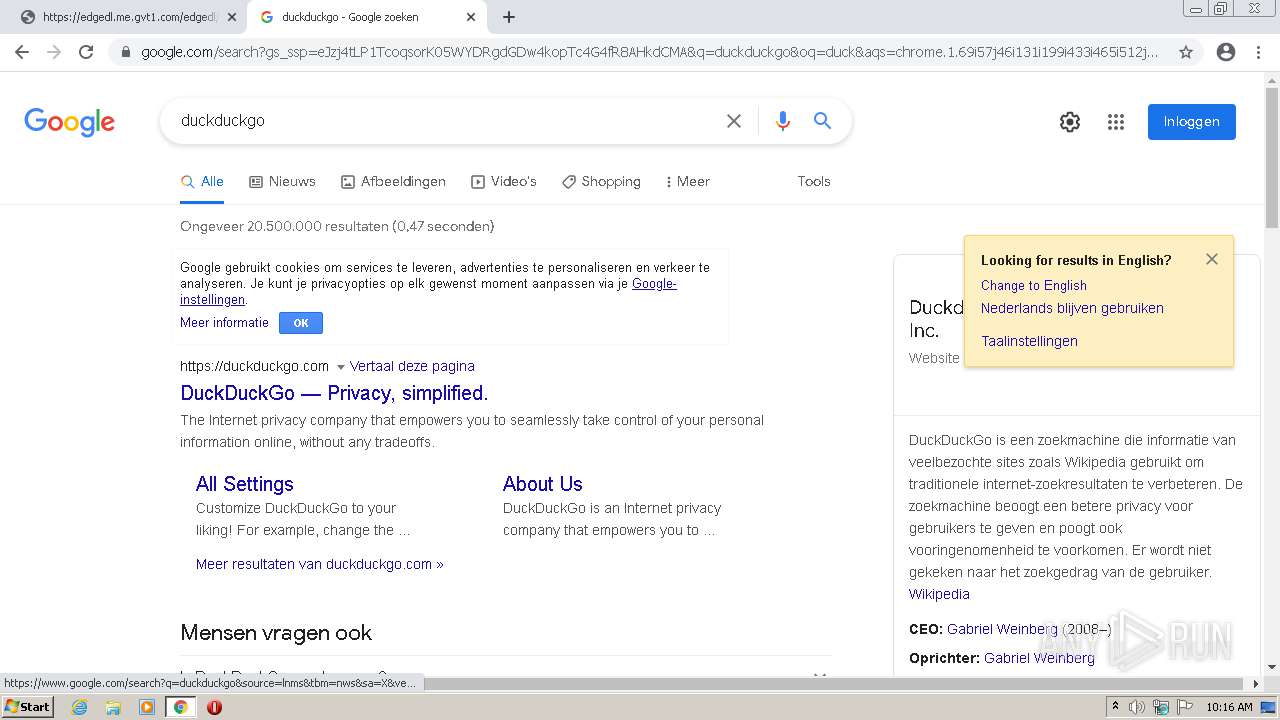Image resolution: width=1280 pixels, height=720 pixels.
Task: Switch to the Shopping tab
Action: tap(601, 182)
